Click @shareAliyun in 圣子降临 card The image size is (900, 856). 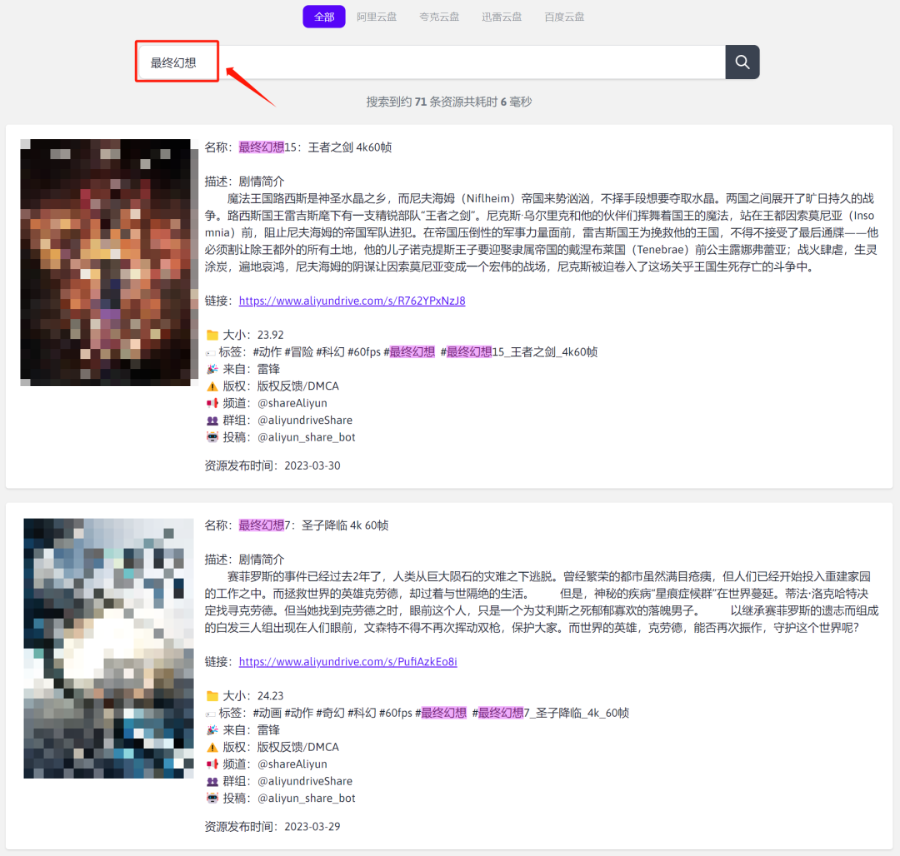click(x=292, y=764)
